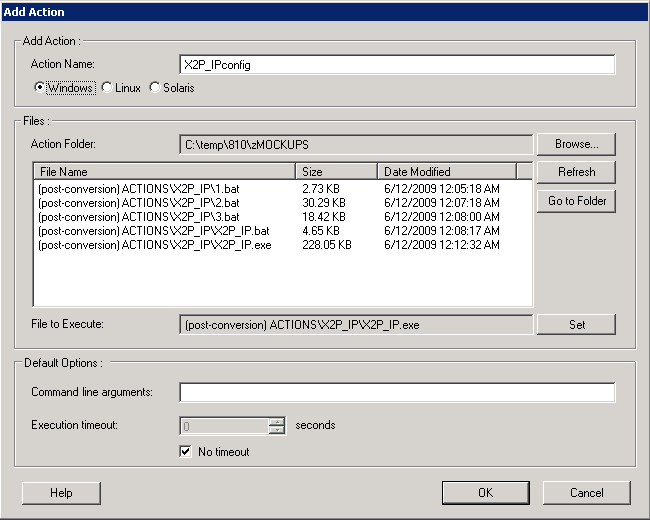Click Set to assign the file to execute
Image resolution: width=650 pixels, height=520 pixels.
(576, 324)
